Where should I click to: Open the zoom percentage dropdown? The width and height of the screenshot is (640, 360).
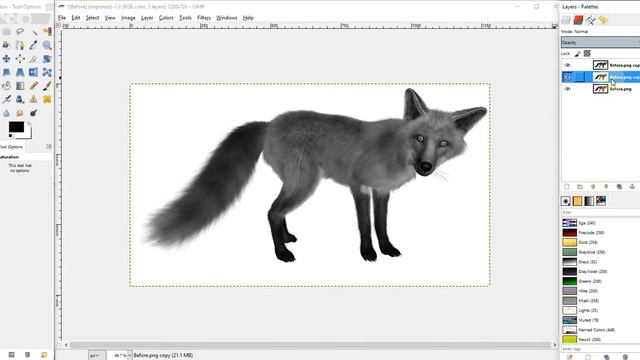click(x=129, y=355)
